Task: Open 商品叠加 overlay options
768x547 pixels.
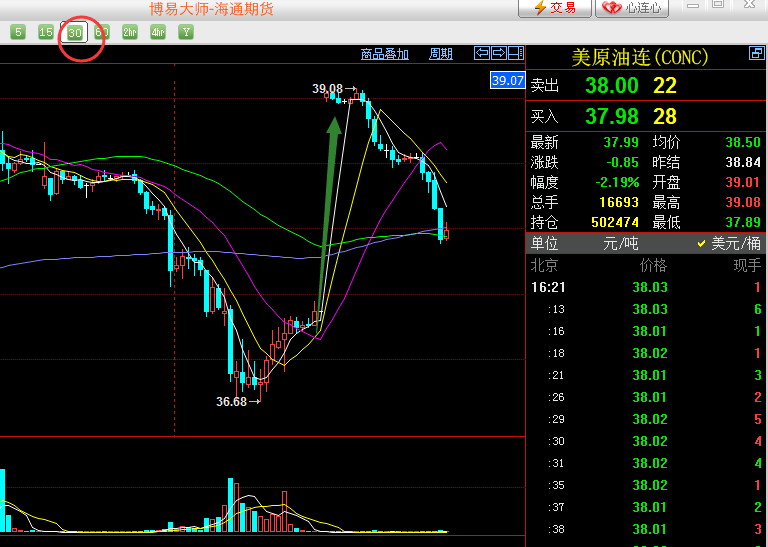Action: coord(384,54)
